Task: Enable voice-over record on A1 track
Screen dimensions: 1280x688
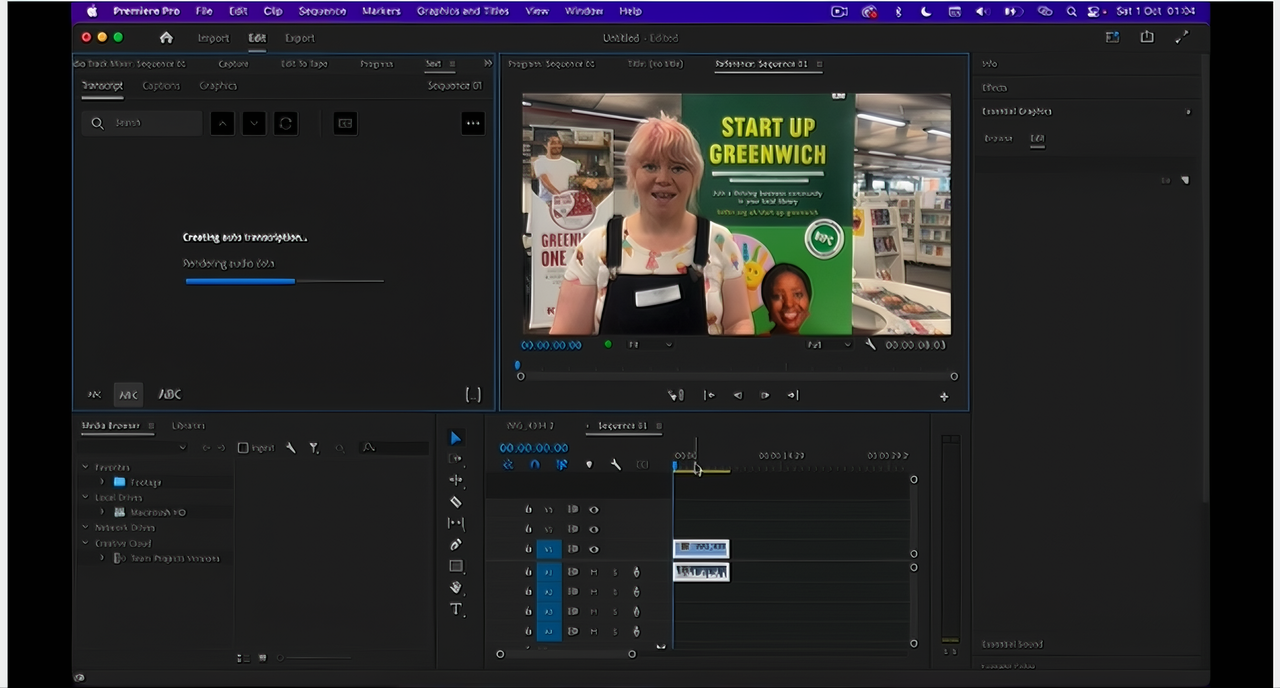Action: point(636,572)
